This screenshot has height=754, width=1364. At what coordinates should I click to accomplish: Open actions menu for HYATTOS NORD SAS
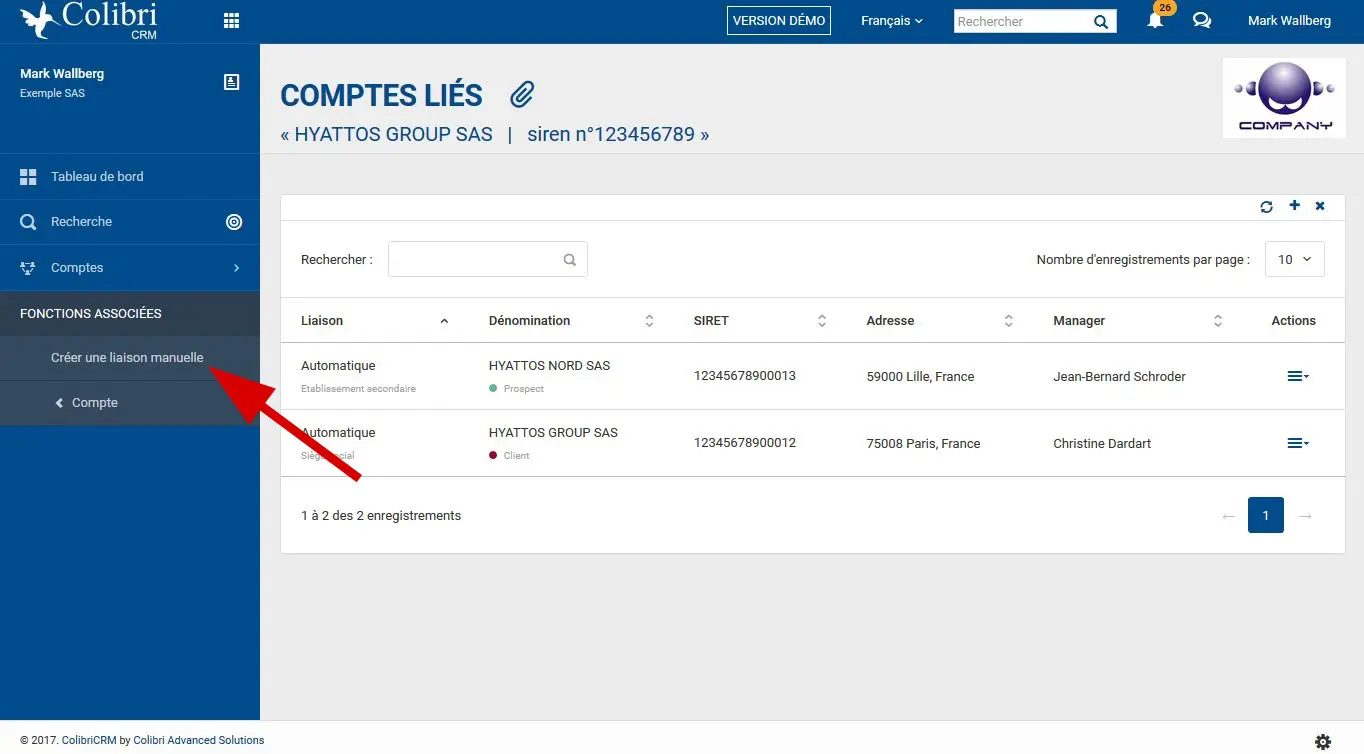(x=1297, y=376)
